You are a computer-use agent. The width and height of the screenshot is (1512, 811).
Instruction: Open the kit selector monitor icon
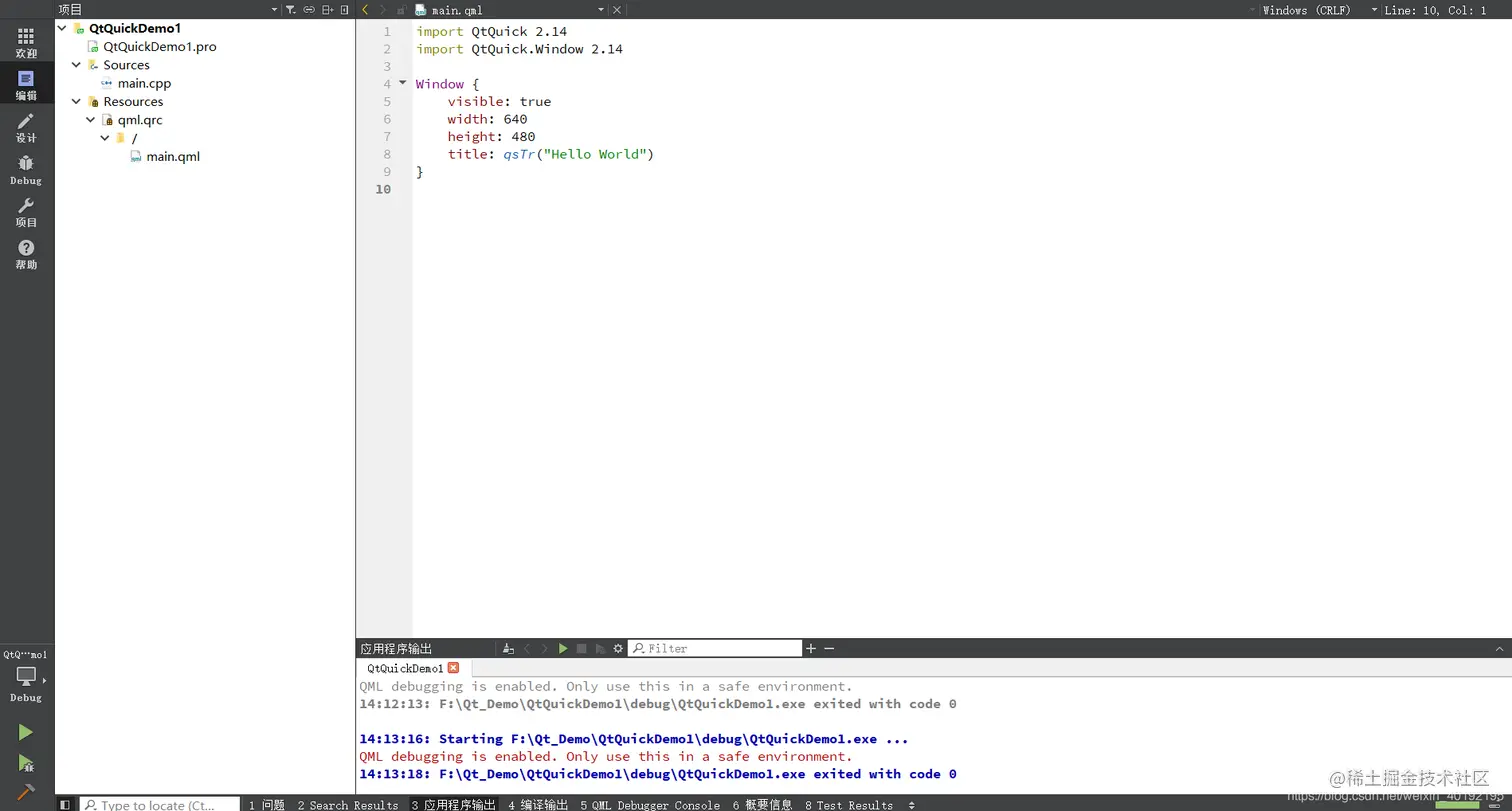tap(26, 677)
